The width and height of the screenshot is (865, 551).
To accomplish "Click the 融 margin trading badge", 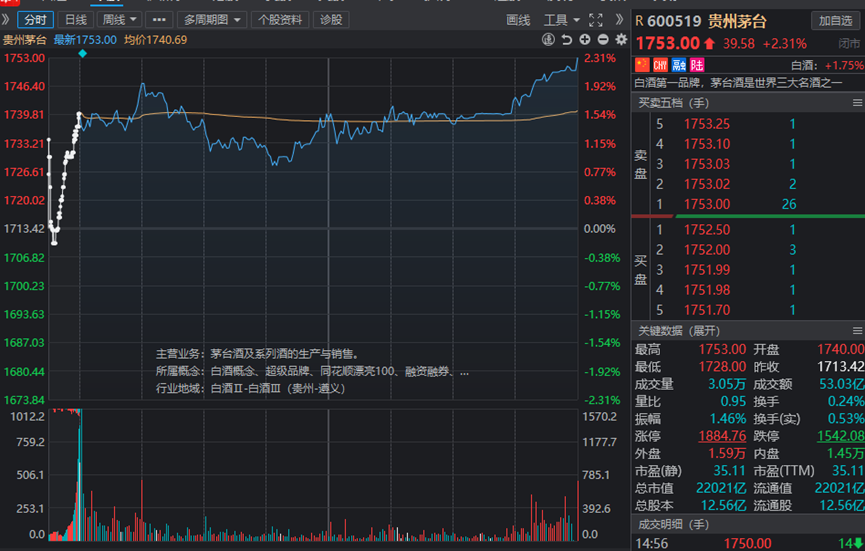I will pyautogui.click(x=678, y=64).
